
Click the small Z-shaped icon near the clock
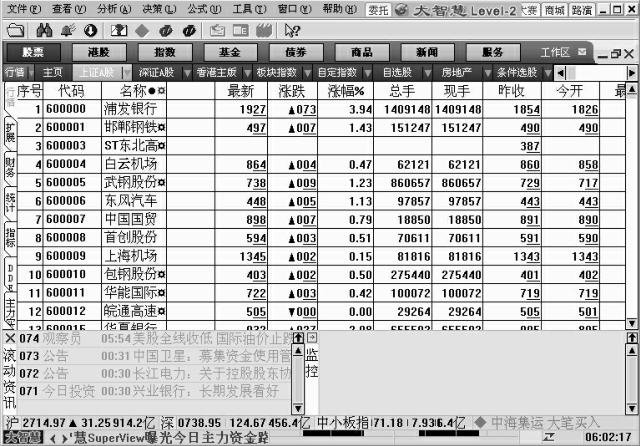tap(549, 437)
